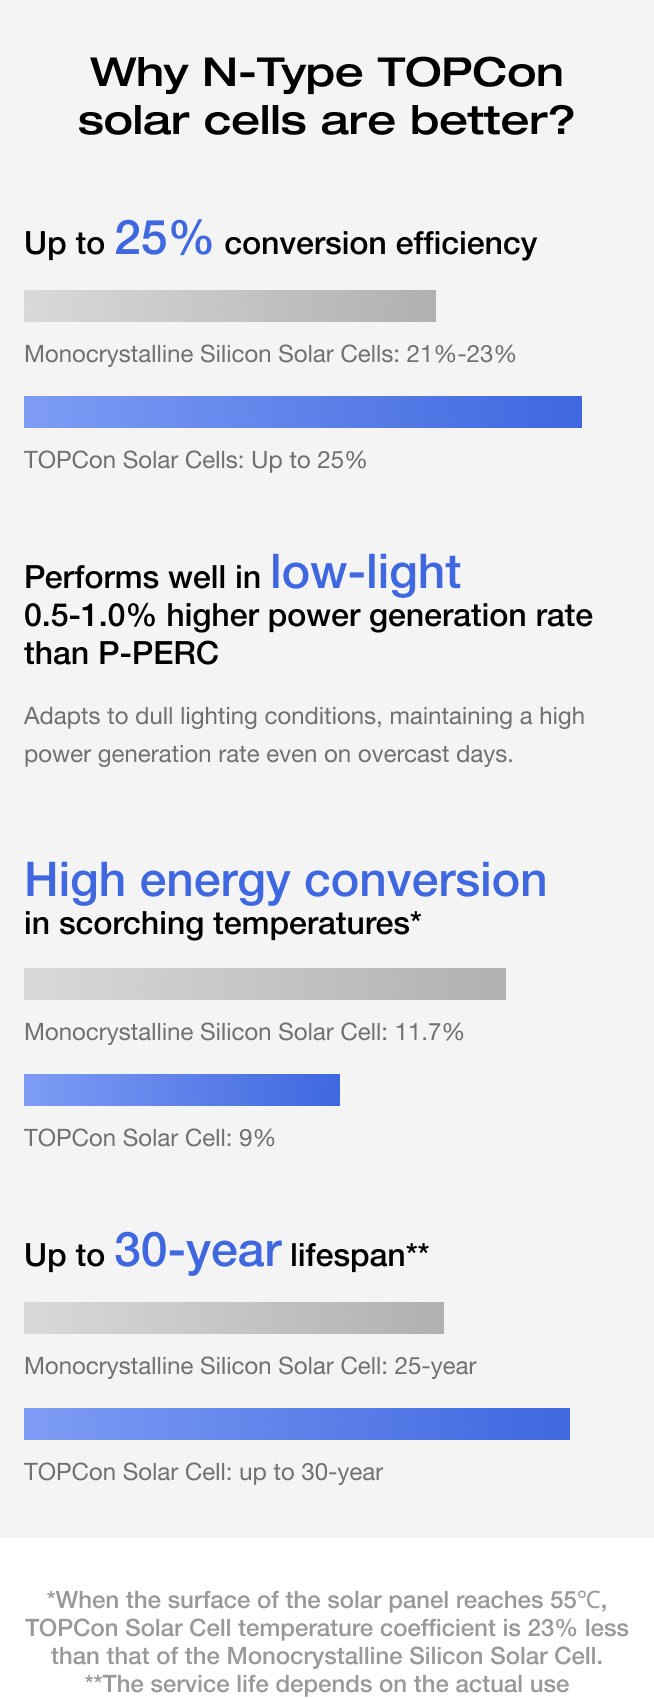The height and width of the screenshot is (1698, 654).
Task: Click the "Adapts to dull lighting conditions" paragraph
Action: click(304, 735)
